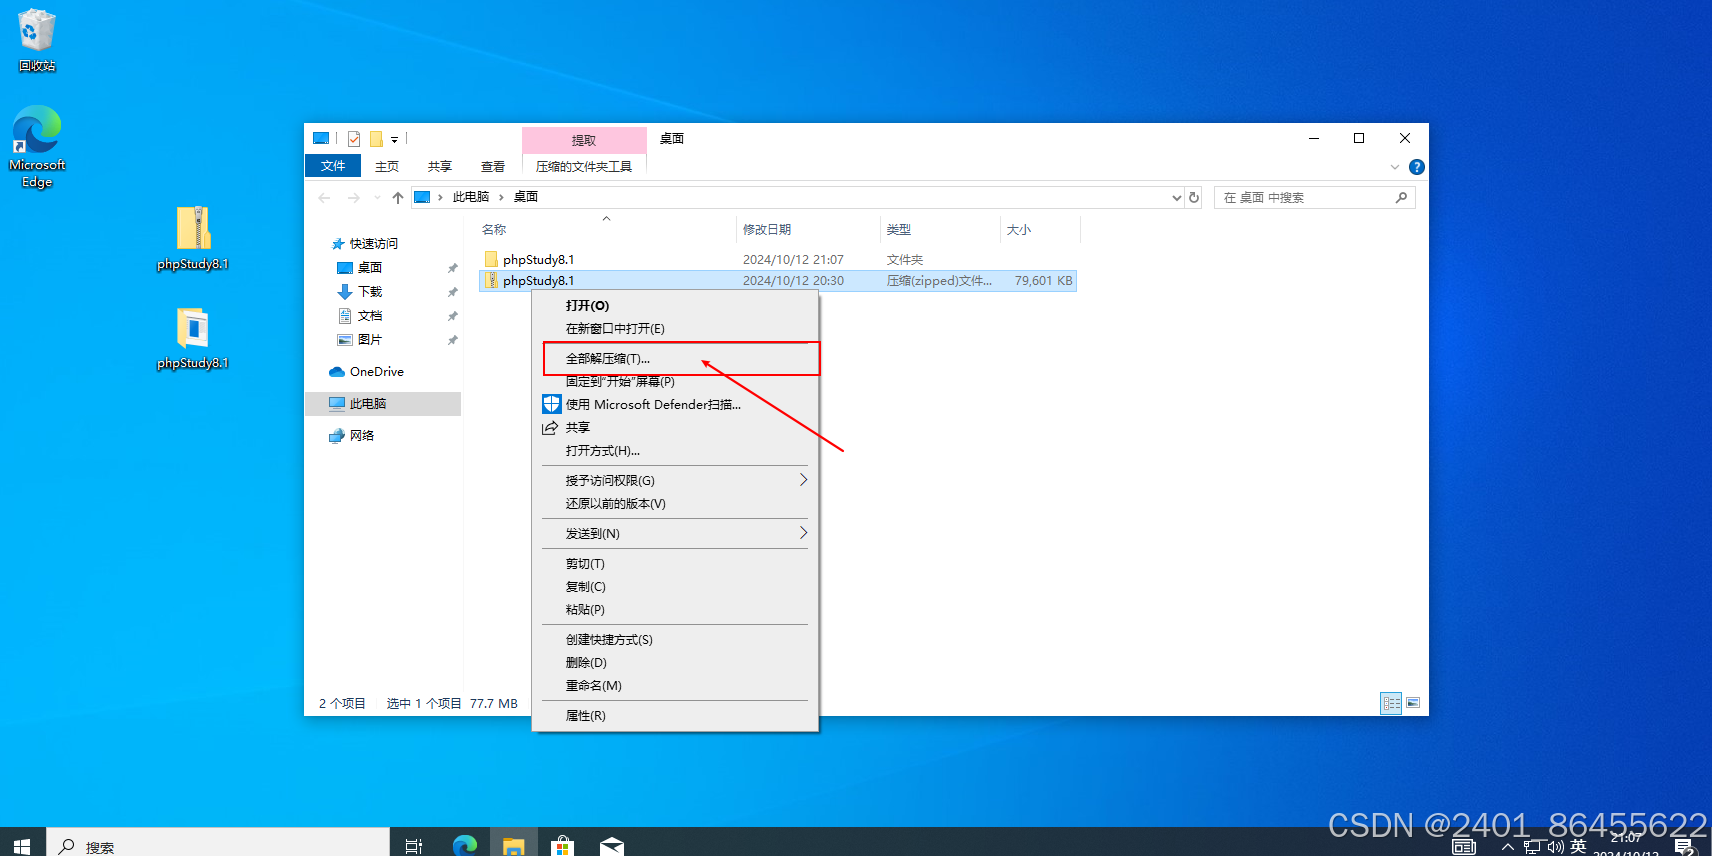Screen dimensions: 1712x856
Task: Choose 打开方式(H)... menu item
Action: [675, 451]
